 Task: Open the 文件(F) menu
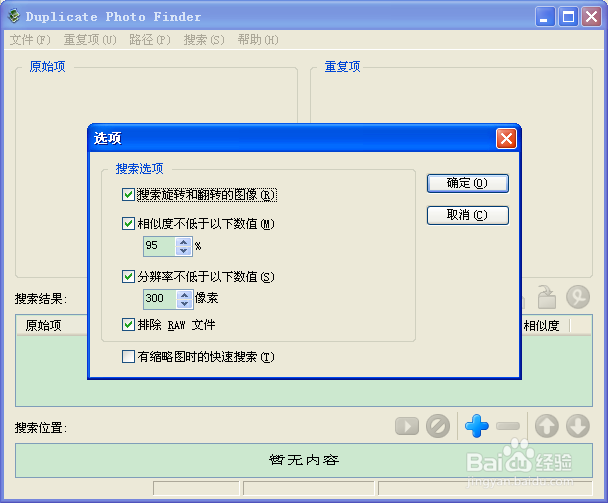(30, 40)
